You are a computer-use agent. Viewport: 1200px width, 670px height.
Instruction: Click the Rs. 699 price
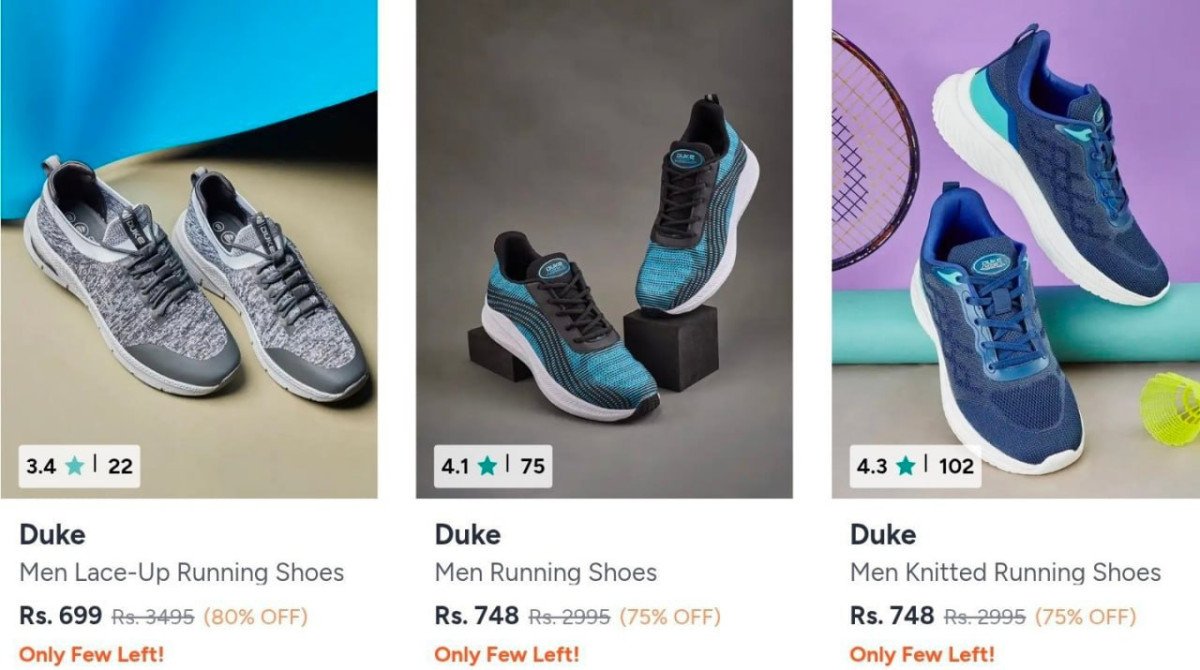61,616
